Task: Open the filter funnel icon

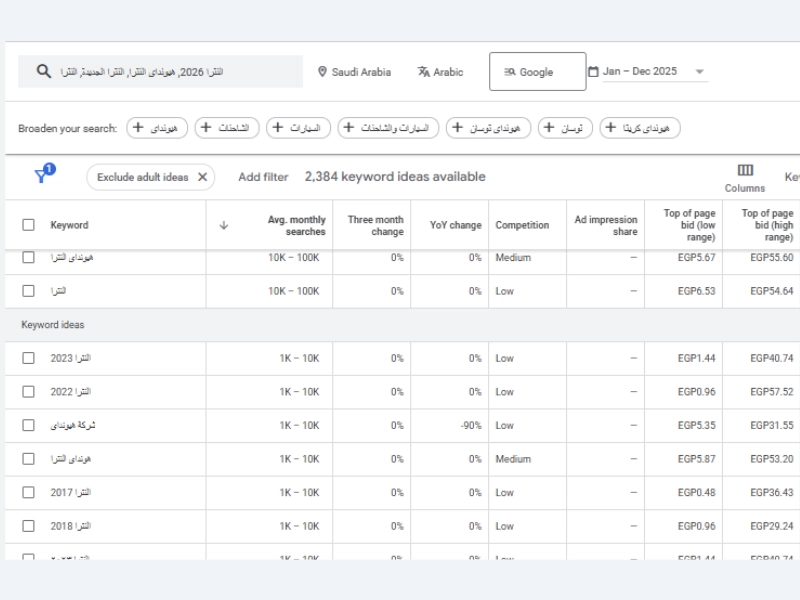Action: click(x=41, y=176)
